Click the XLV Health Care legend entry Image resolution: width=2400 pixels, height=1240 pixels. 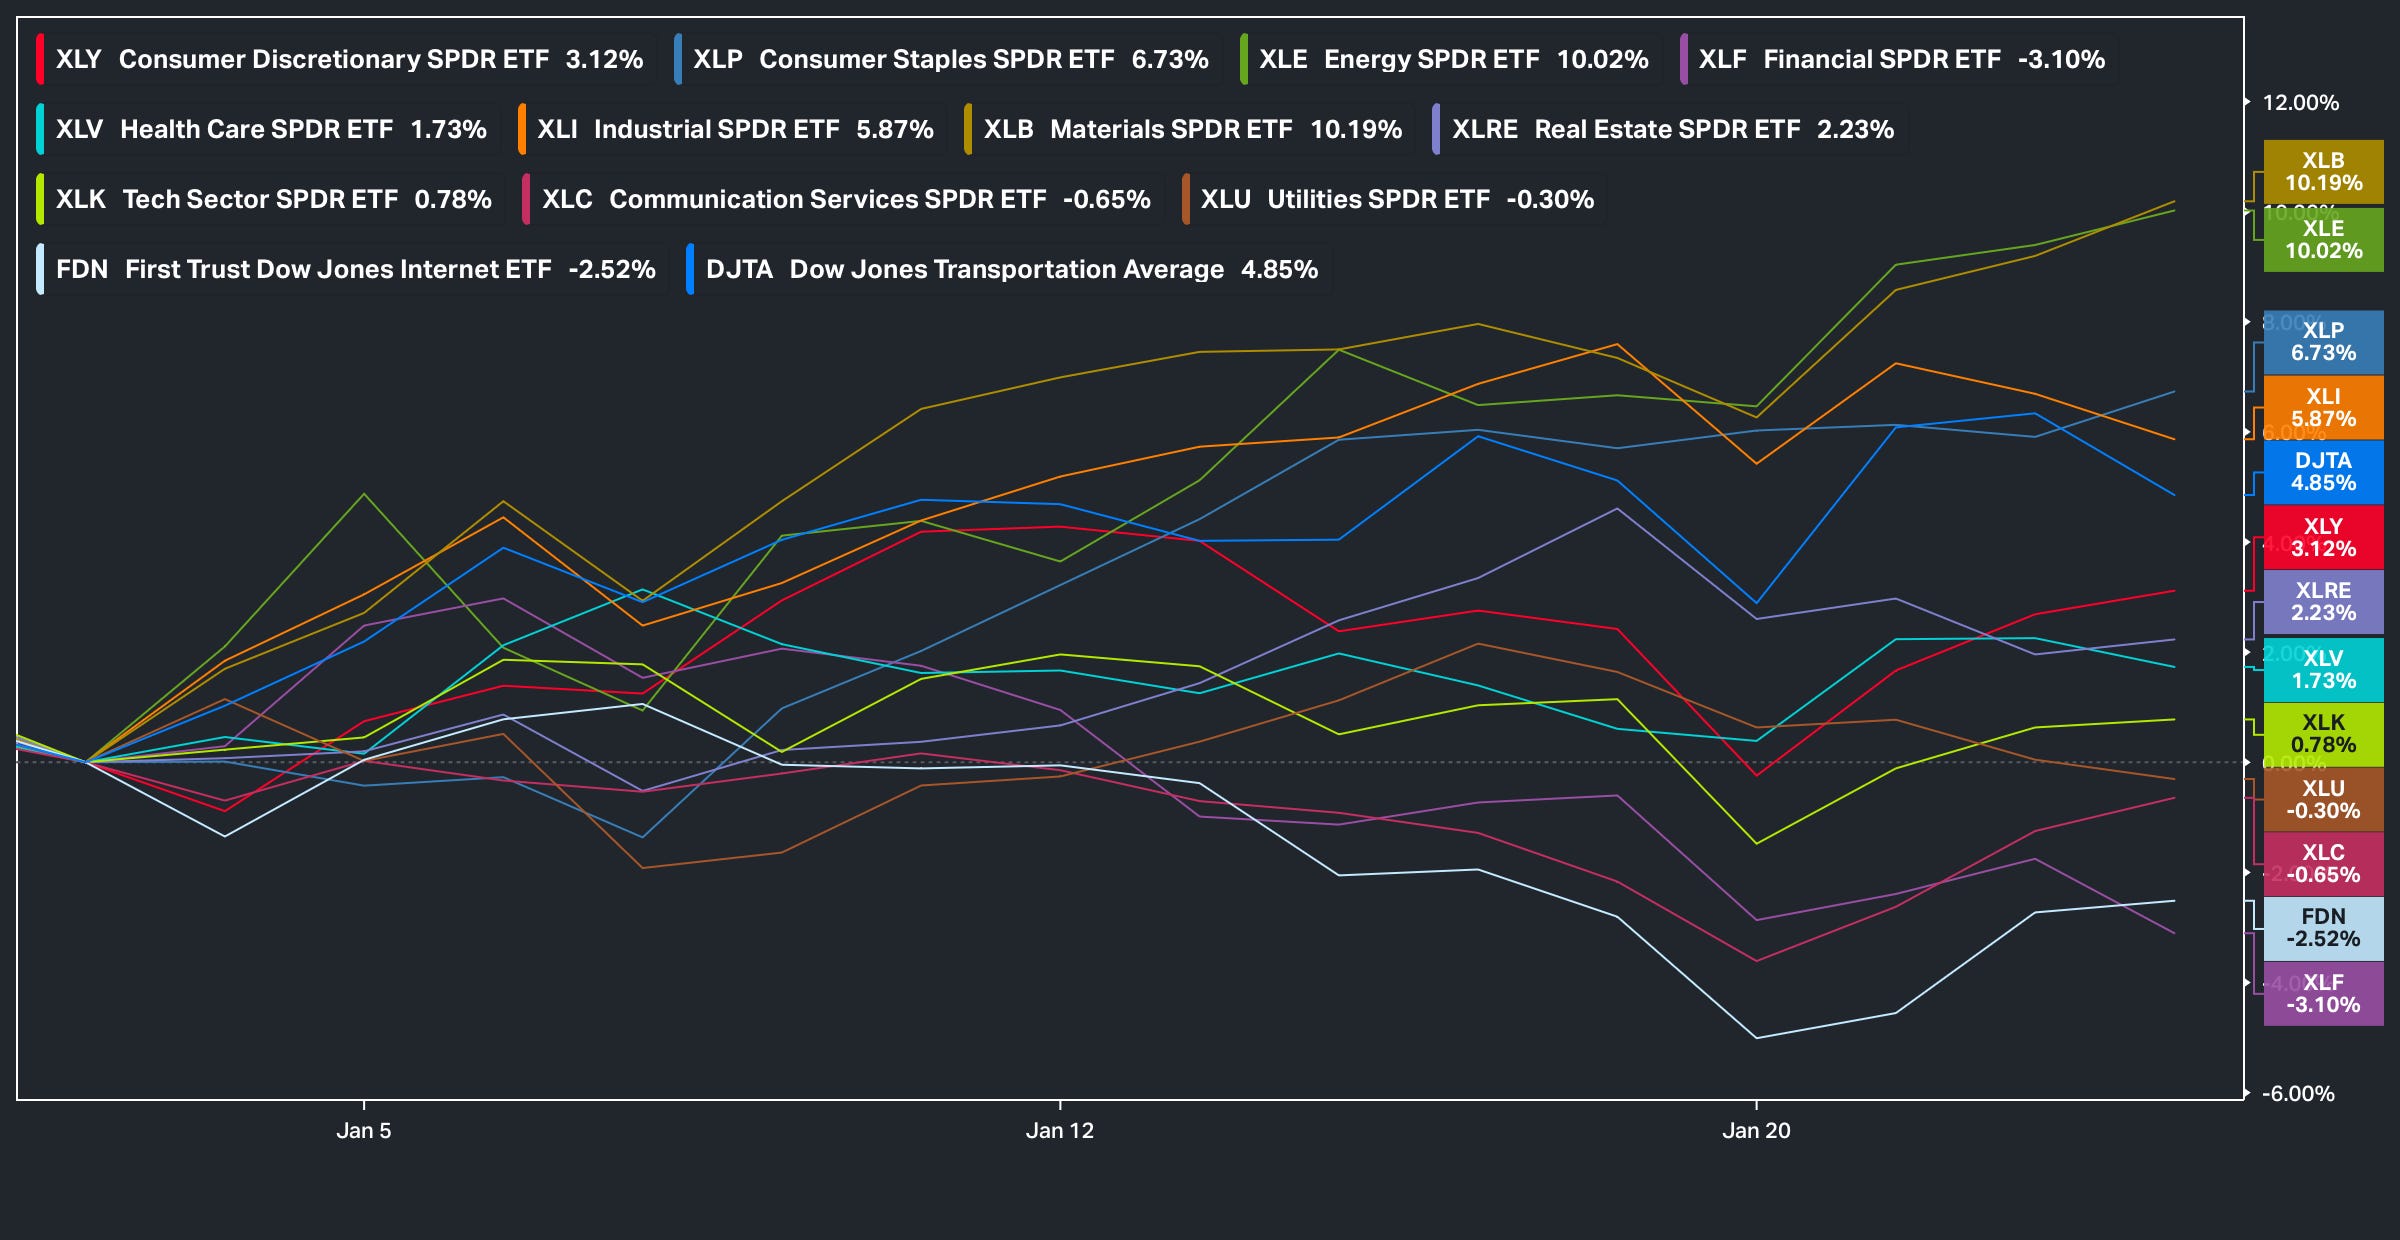click(x=270, y=130)
